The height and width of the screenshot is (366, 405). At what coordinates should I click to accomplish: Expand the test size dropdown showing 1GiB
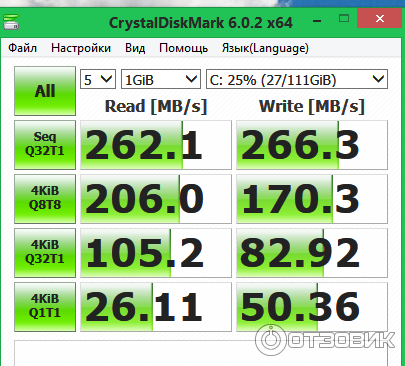pos(161,79)
